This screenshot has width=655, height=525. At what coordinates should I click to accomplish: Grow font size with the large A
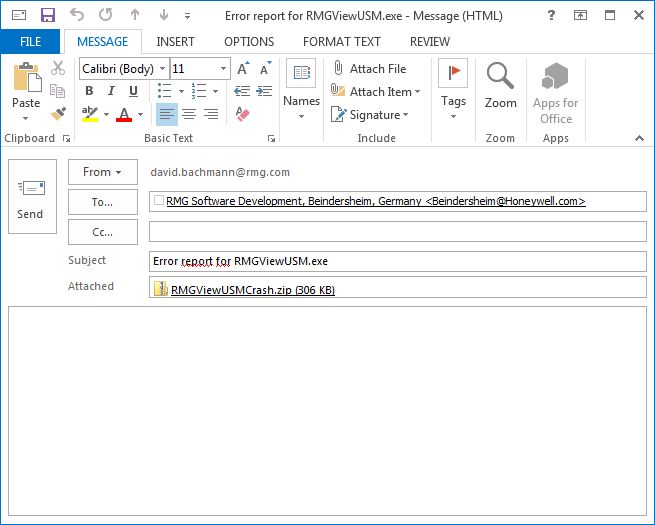[243, 68]
